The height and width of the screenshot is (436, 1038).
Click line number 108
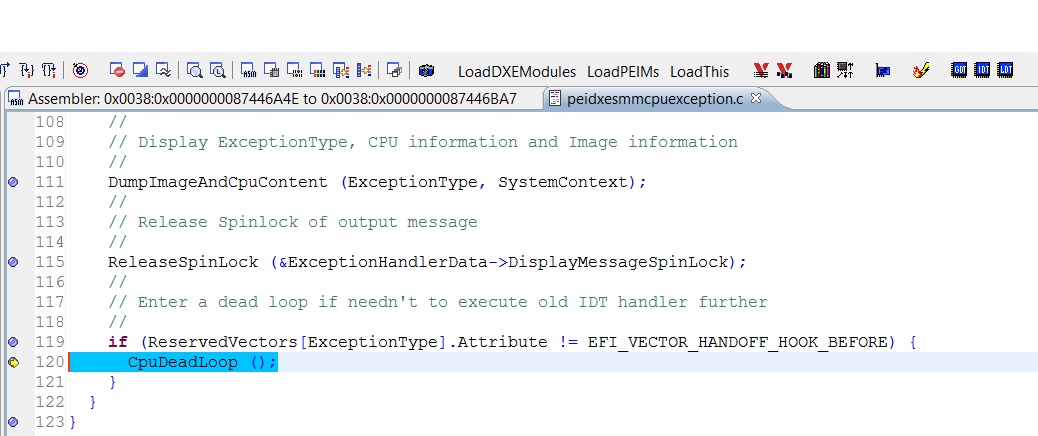click(x=50, y=122)
